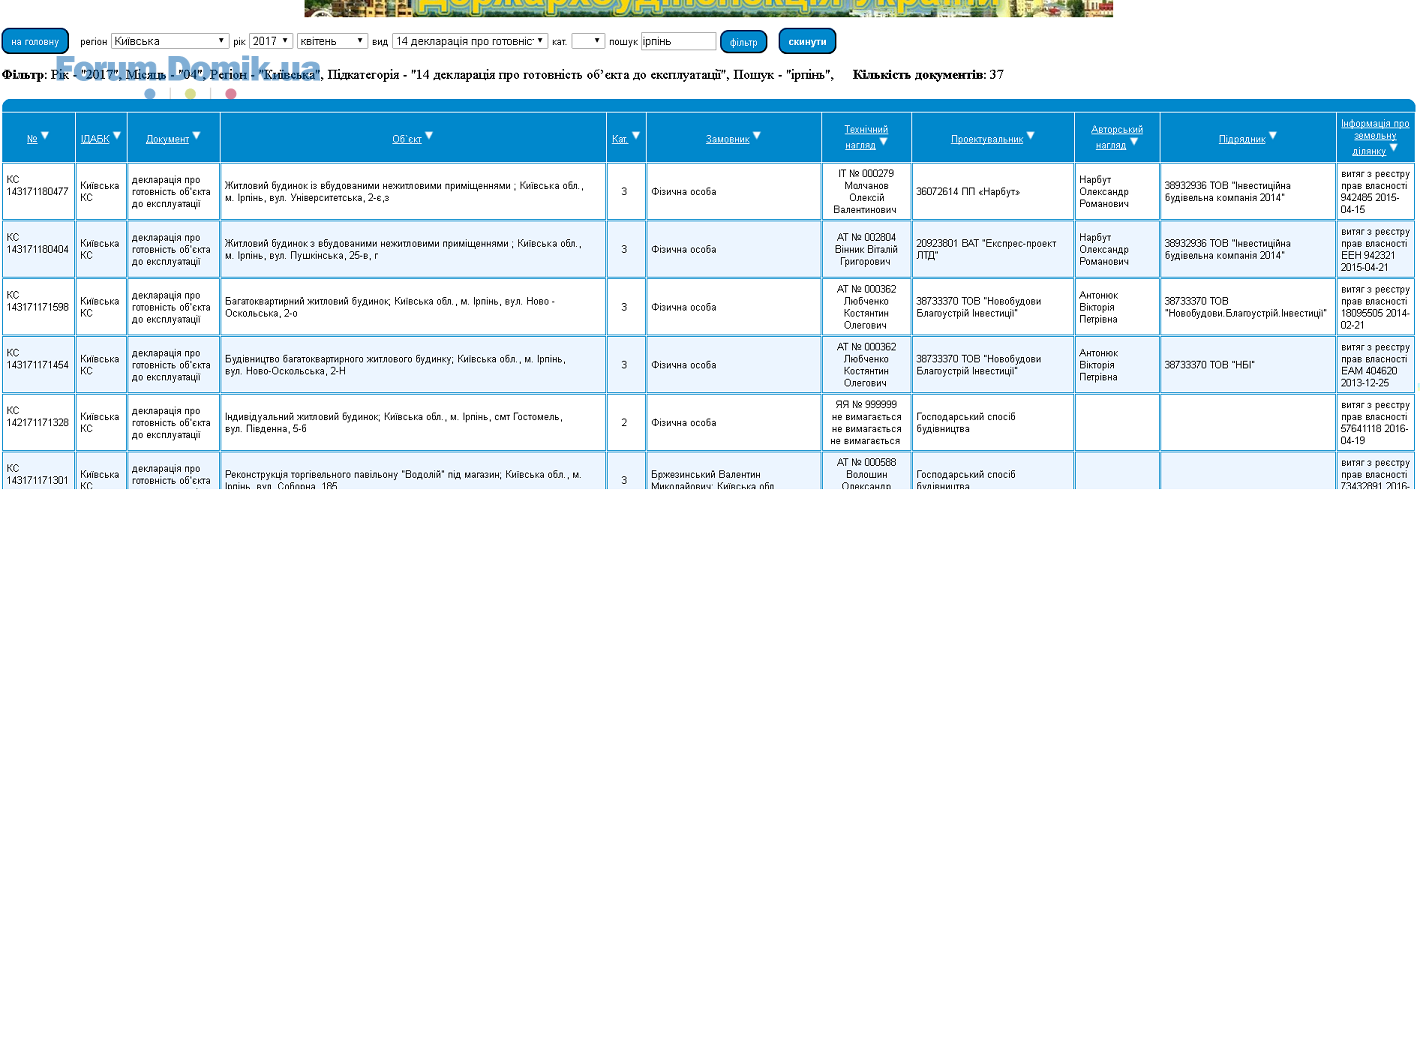Click 'Інформація про земельну ділянку' header link

[x=1375, y=137]
